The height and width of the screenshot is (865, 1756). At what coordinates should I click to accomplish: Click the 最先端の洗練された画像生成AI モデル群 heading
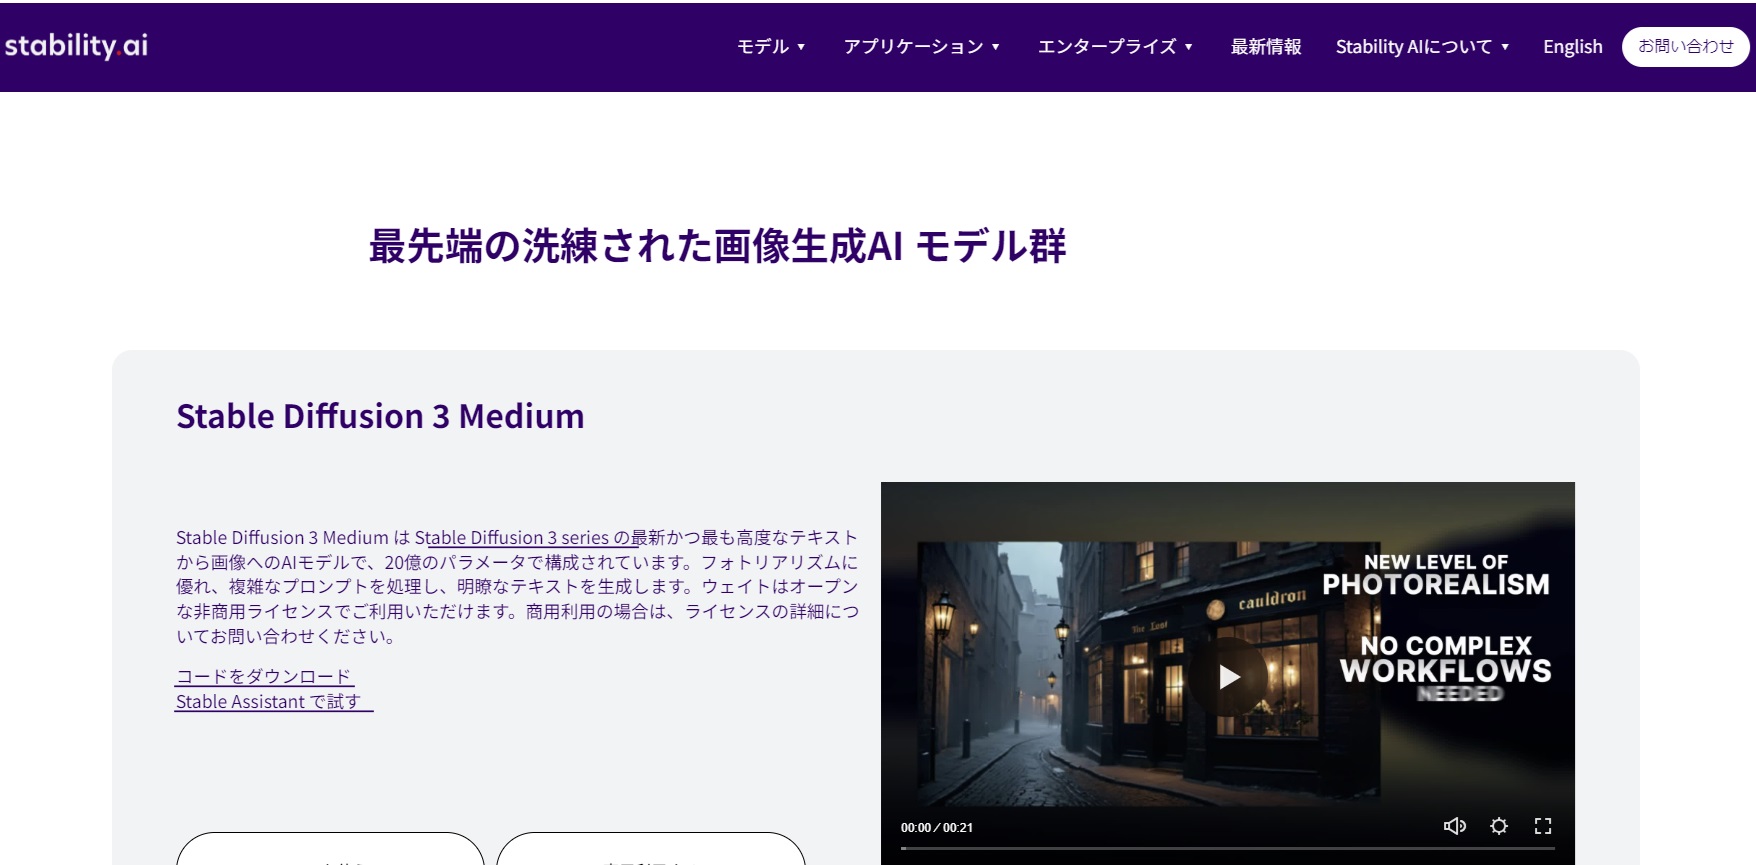[717, 246]
